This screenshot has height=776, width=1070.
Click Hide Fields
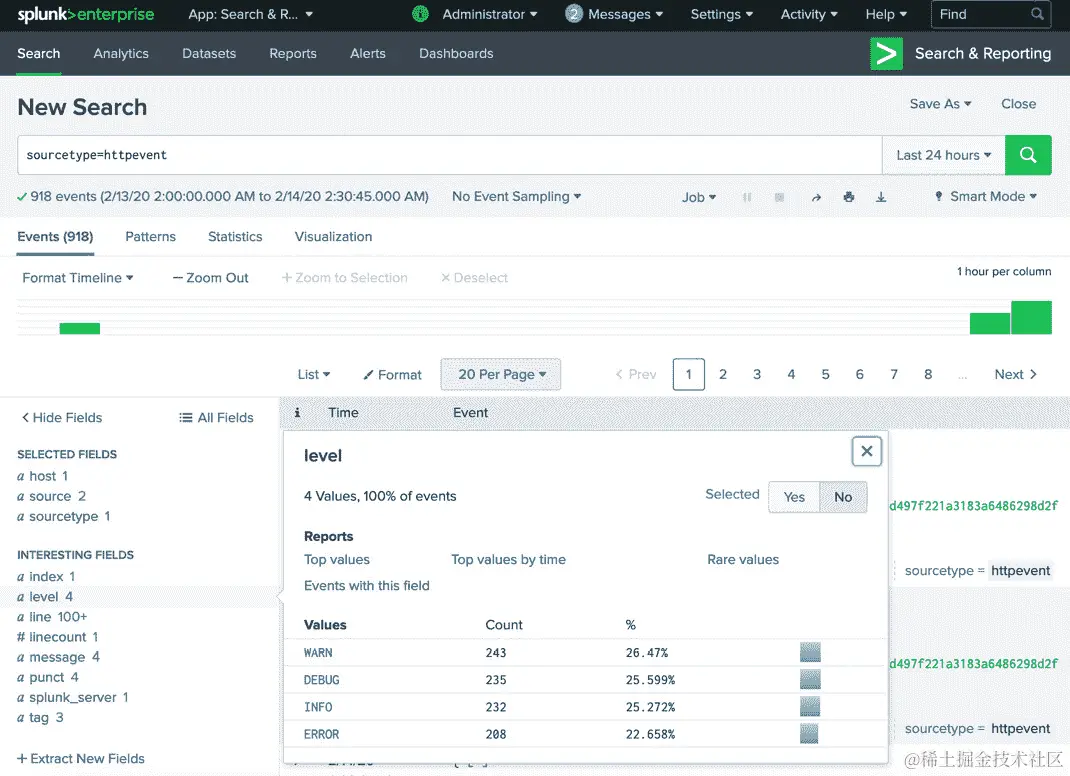61,418
